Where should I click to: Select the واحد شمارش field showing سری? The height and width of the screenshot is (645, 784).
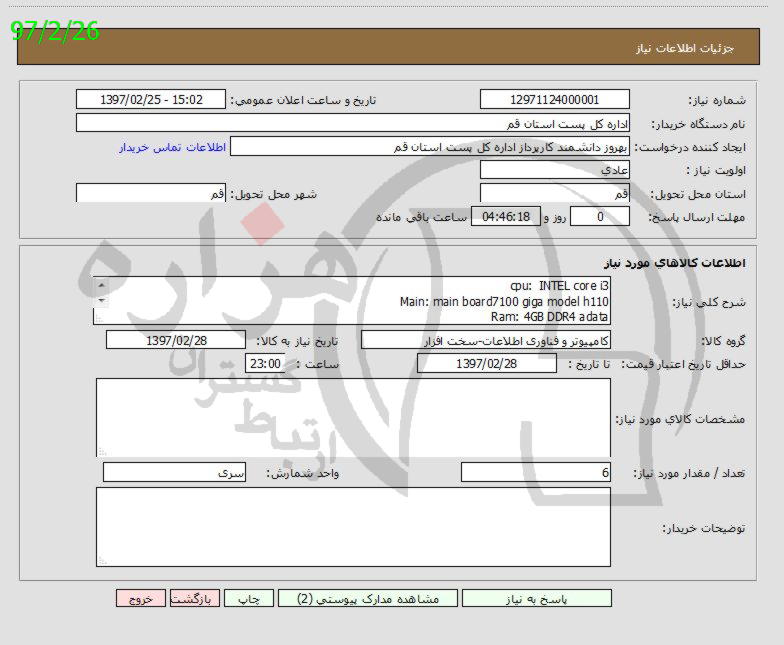pos(175,472)
